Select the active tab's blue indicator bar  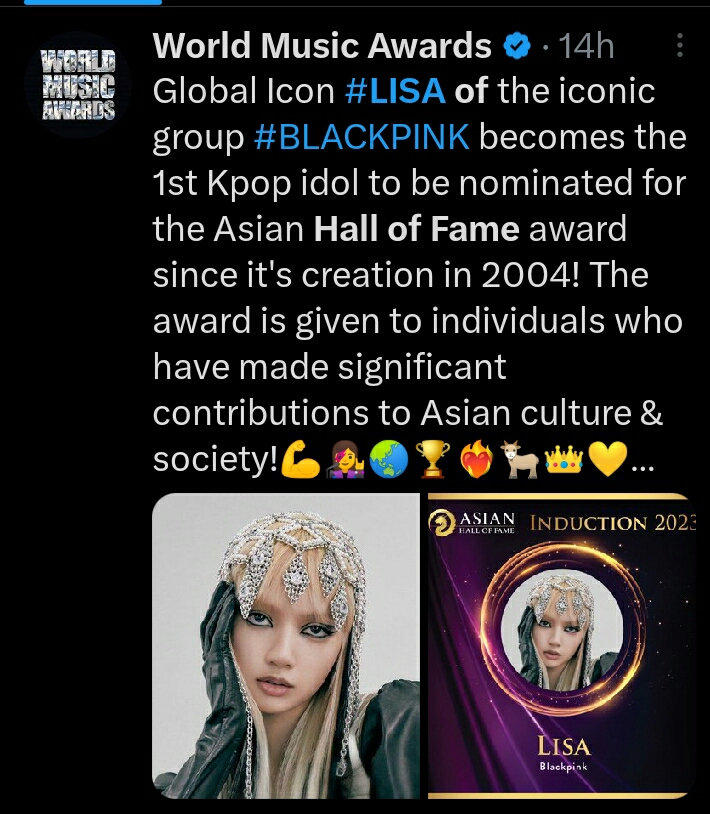coord(93,2)
